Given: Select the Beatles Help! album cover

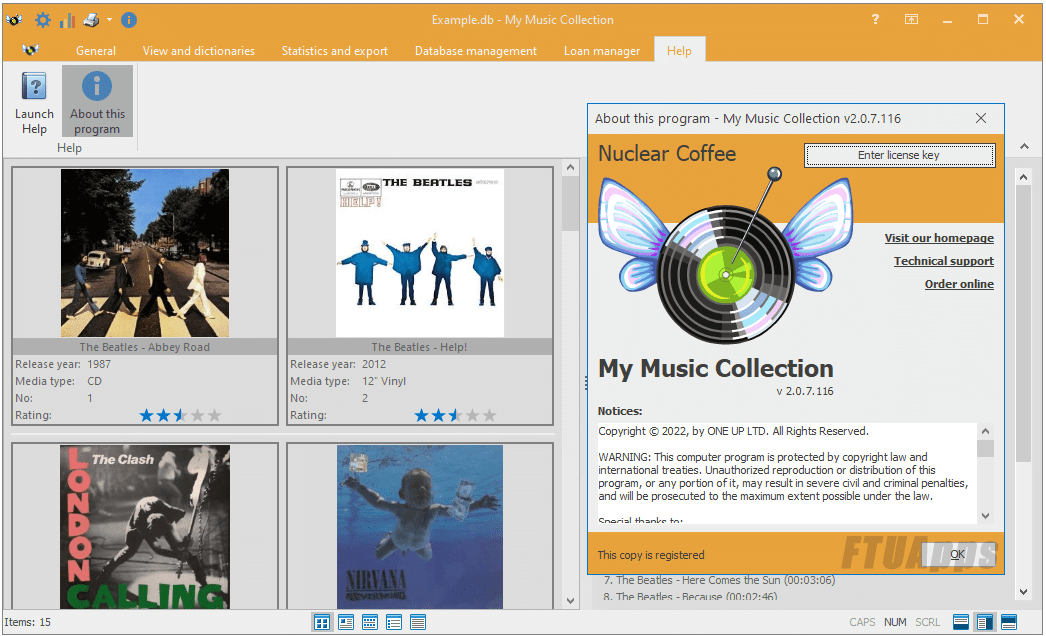Looking at the screenshot, I should 420,253.
